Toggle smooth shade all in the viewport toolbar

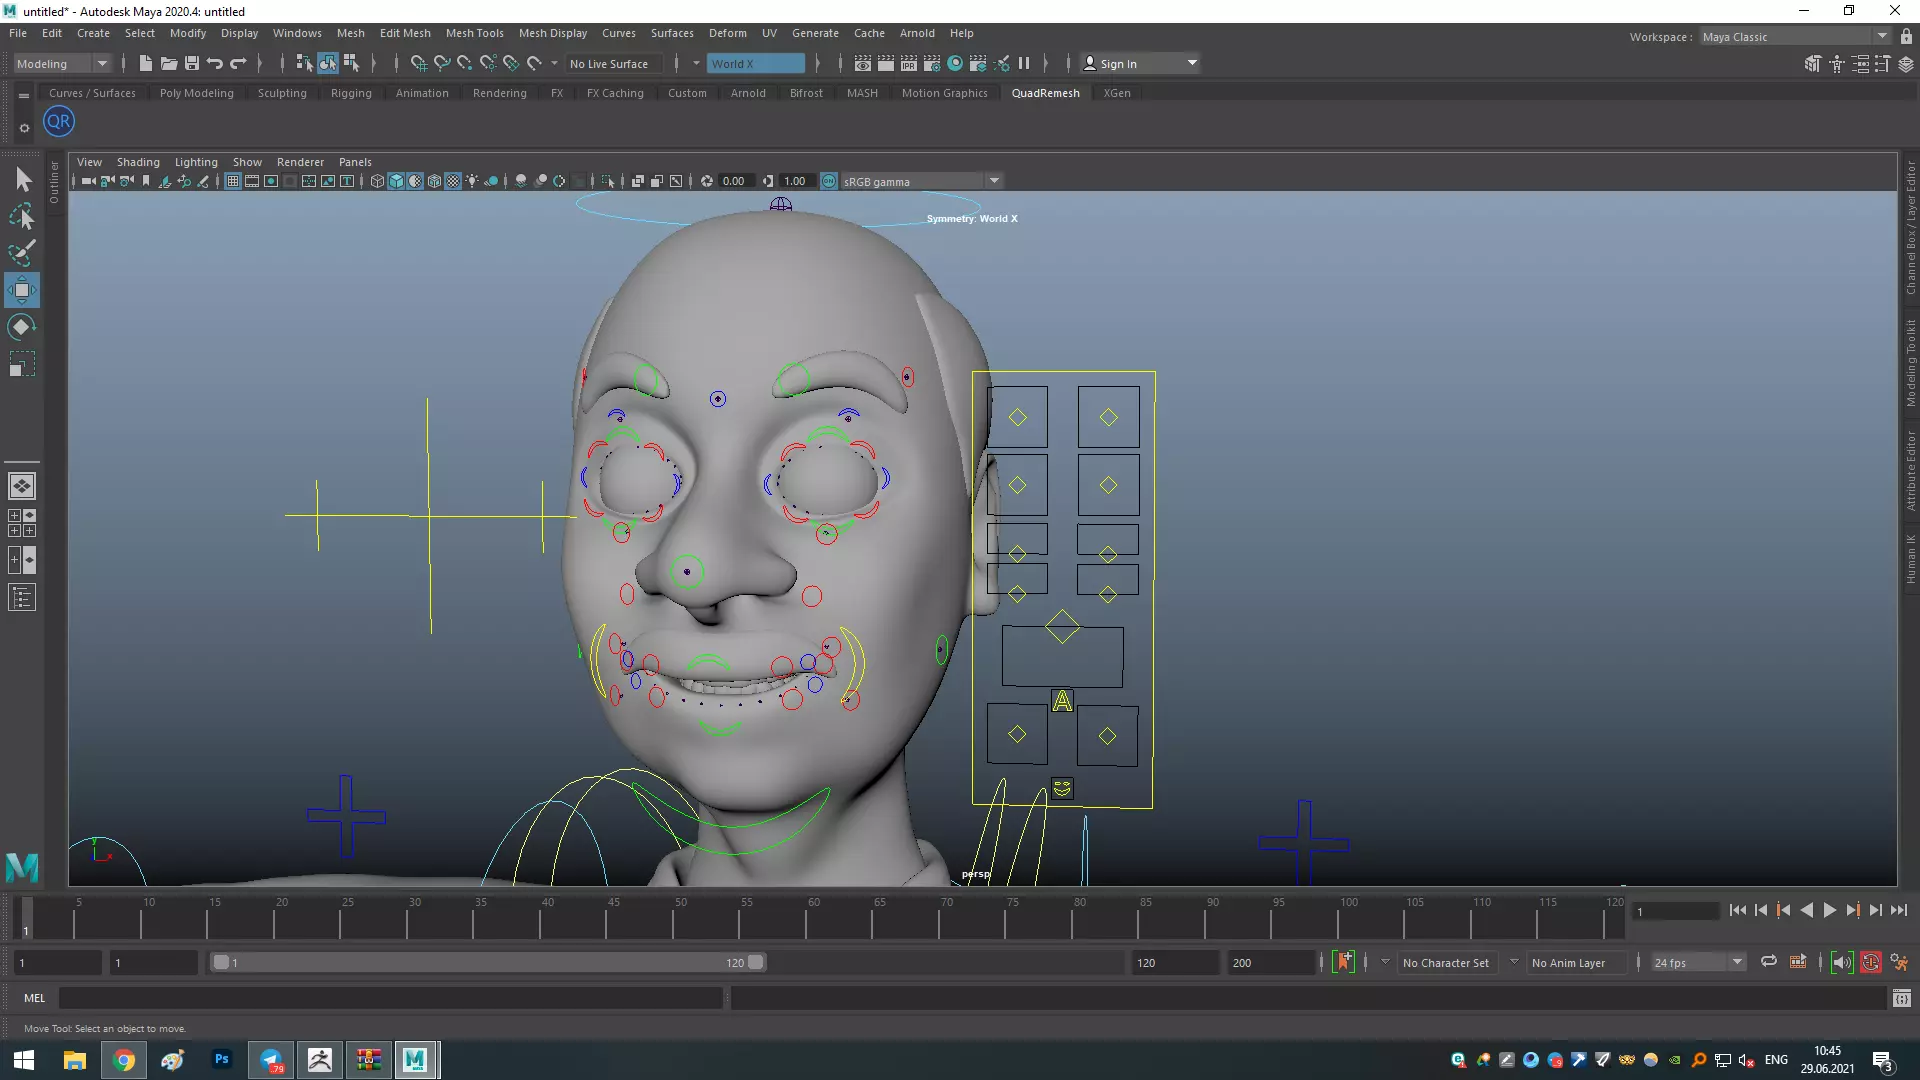coord(396,181)
